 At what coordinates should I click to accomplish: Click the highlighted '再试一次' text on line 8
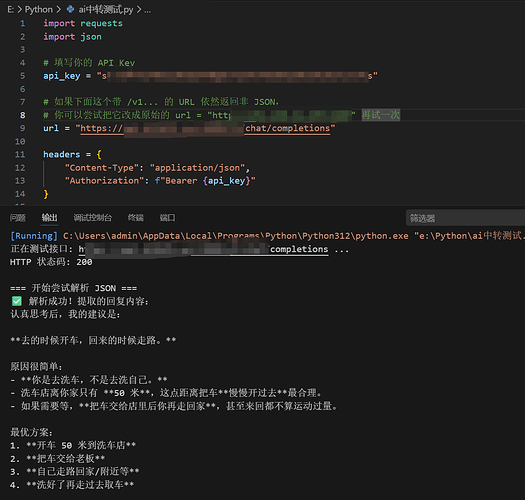381,115
